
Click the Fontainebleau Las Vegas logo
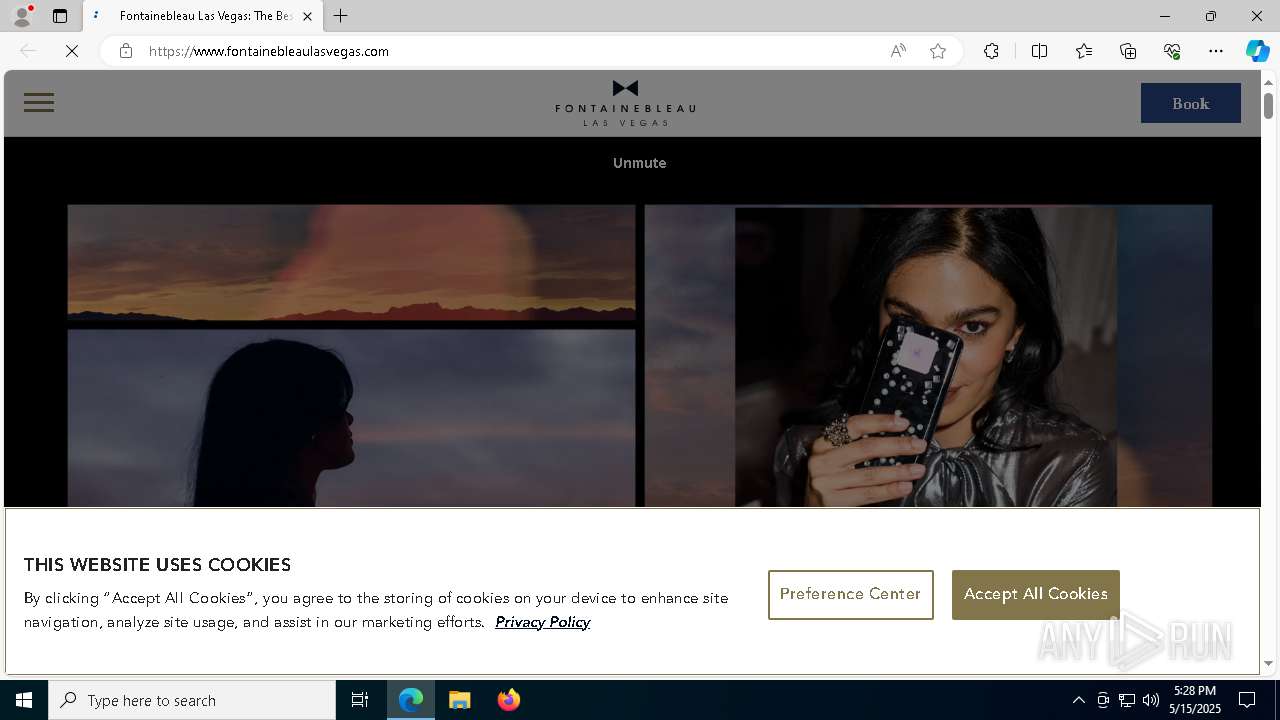tap(625, 103)
